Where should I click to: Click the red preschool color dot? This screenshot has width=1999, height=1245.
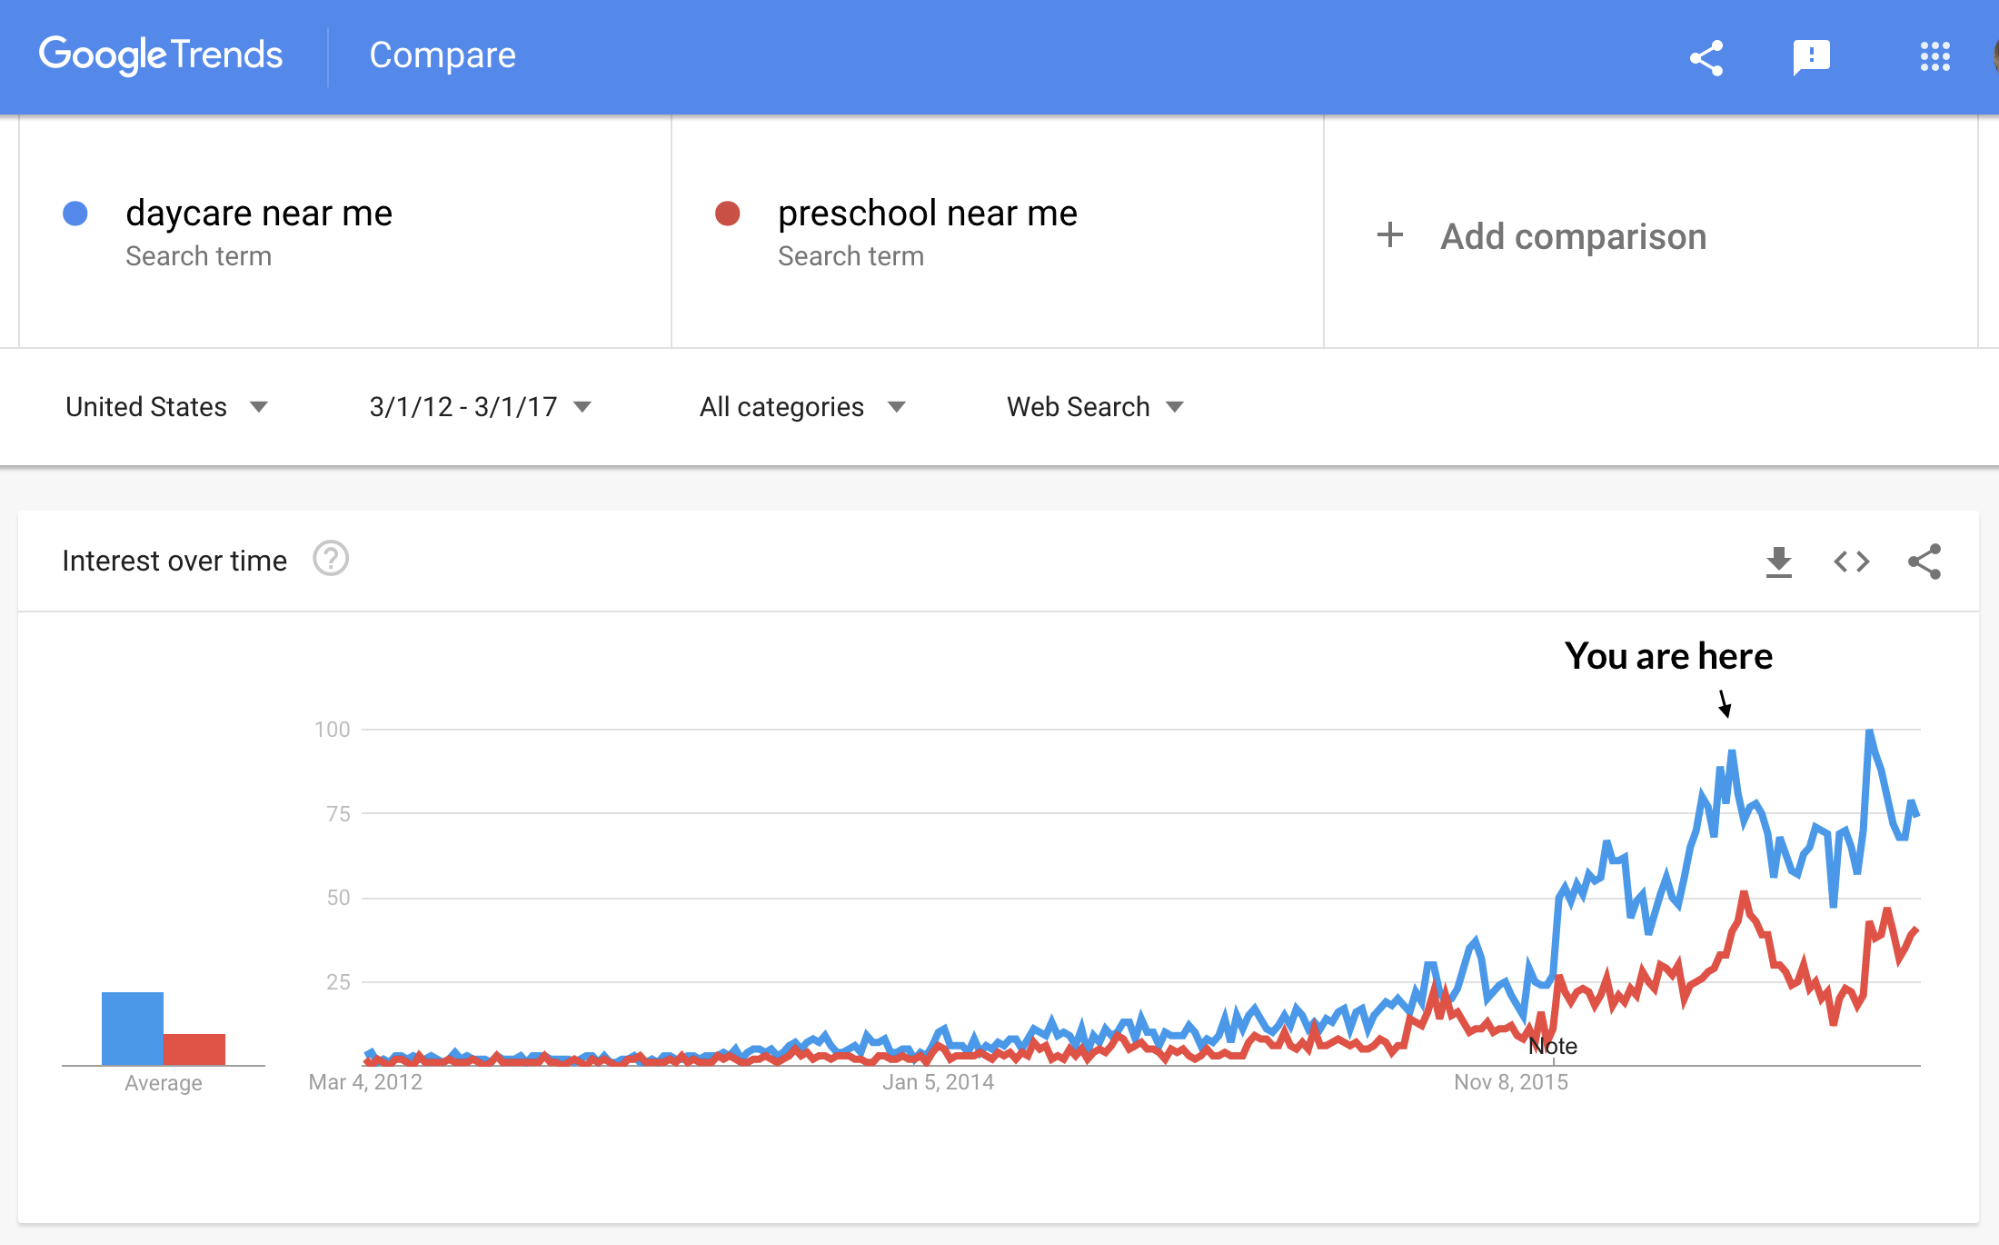tap(728, 213)
